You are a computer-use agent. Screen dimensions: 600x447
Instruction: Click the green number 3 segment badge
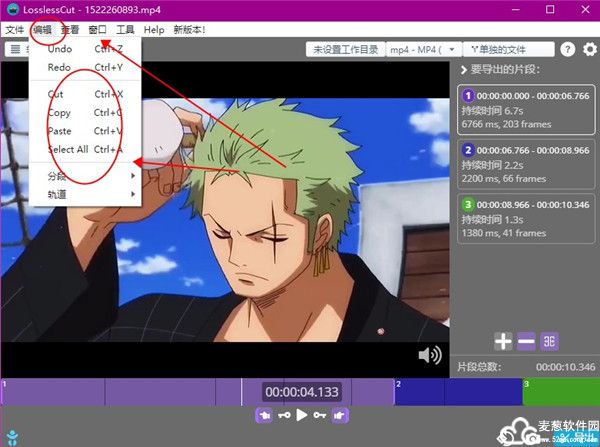(468, 204)
